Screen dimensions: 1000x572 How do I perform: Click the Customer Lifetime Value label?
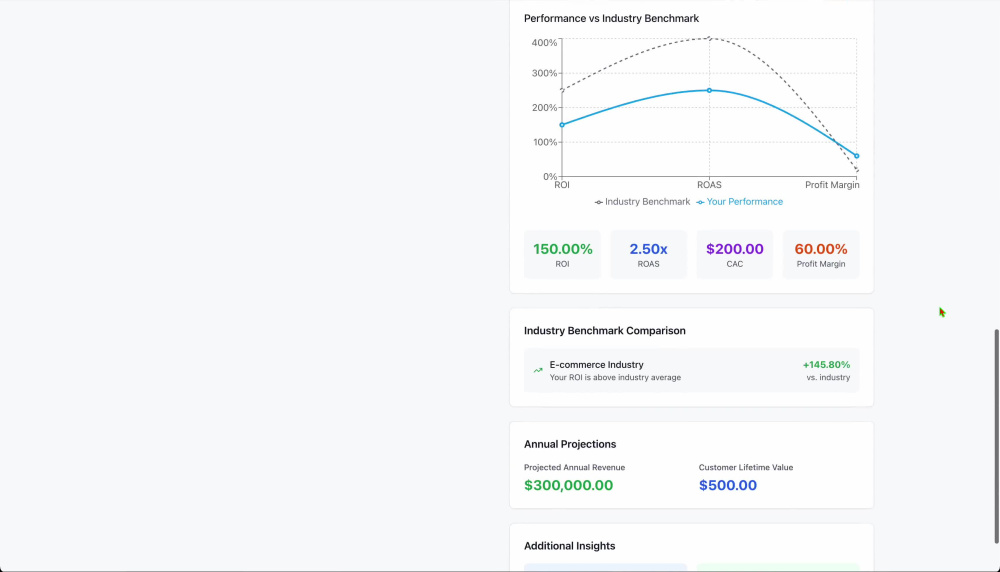[x=746, y=467]
